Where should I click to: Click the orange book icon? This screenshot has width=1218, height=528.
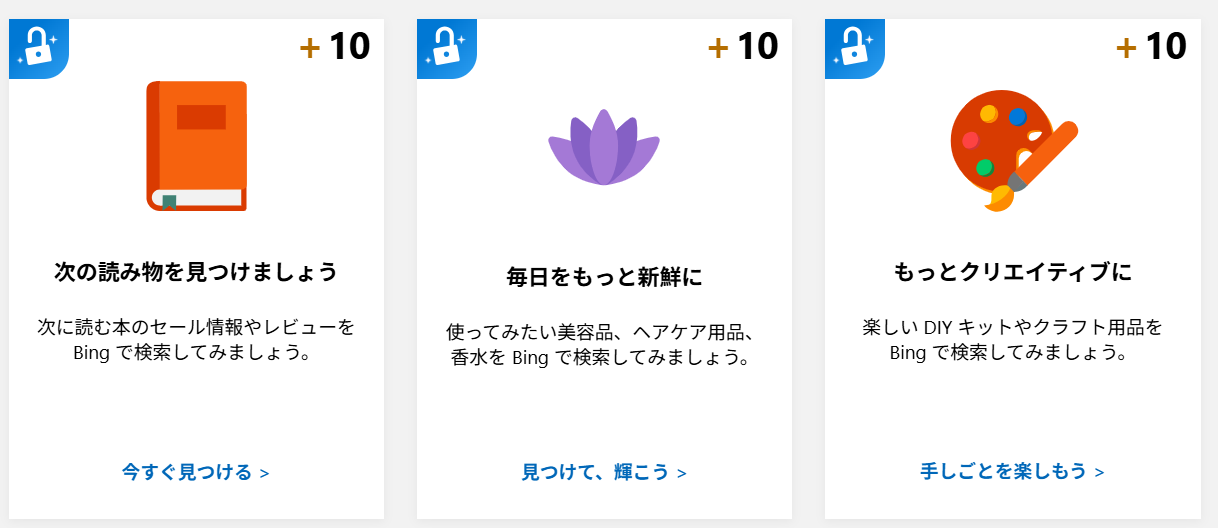(197, 146)
